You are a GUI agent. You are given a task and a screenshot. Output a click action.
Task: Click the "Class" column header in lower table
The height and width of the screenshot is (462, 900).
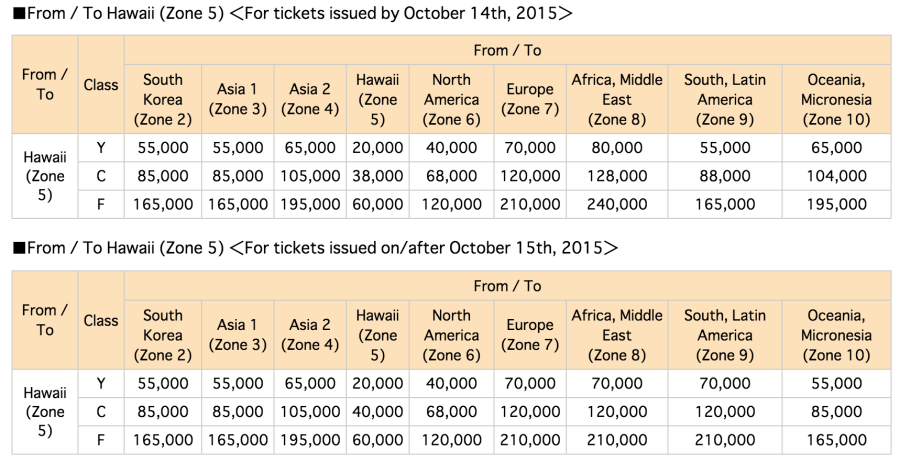[x=101, y=321]
